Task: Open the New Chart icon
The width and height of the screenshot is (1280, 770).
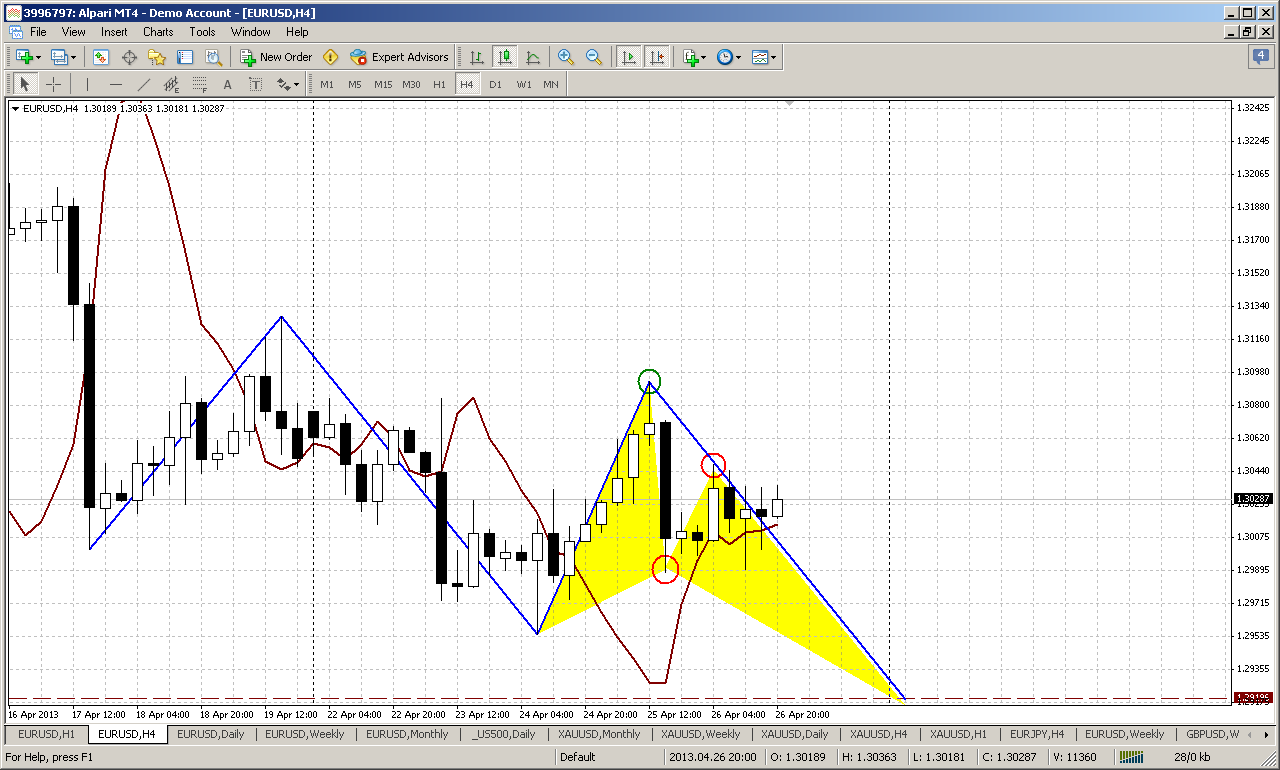Action: [23, 57]
